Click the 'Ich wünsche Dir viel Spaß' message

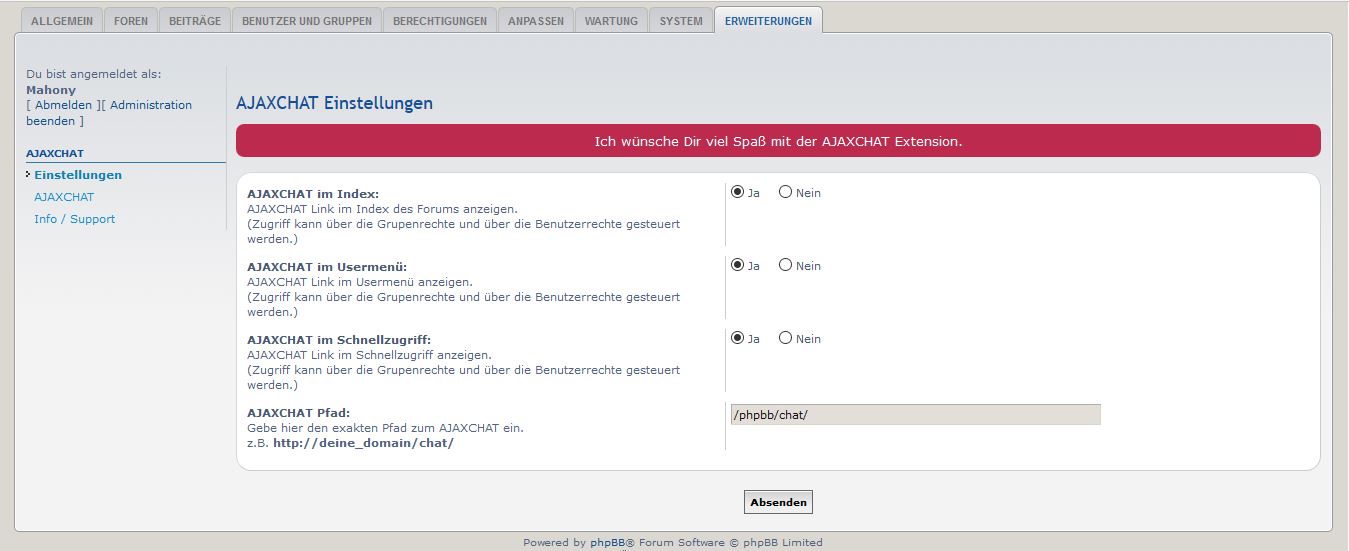(778, 141)
